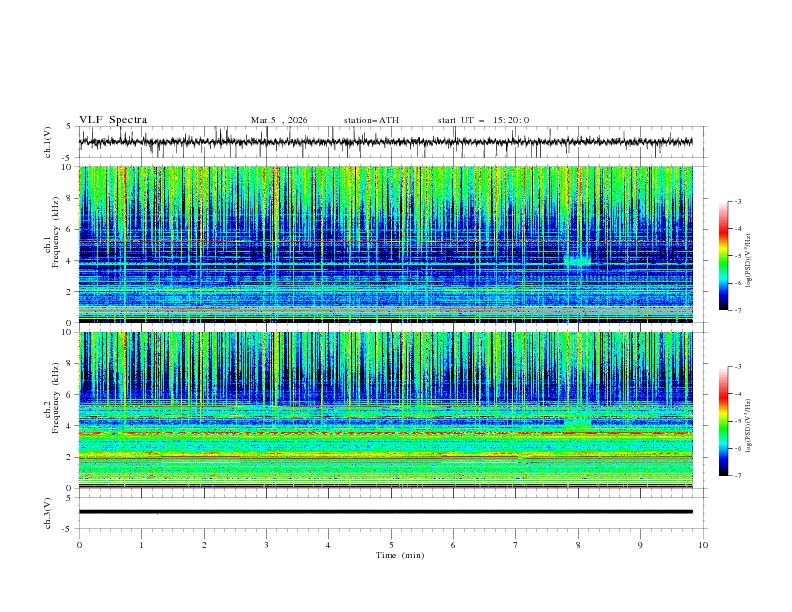The width and height of the screenshot is (792, 612).
Task: Click the "station=ATH" header label
Action: [371, 120]
